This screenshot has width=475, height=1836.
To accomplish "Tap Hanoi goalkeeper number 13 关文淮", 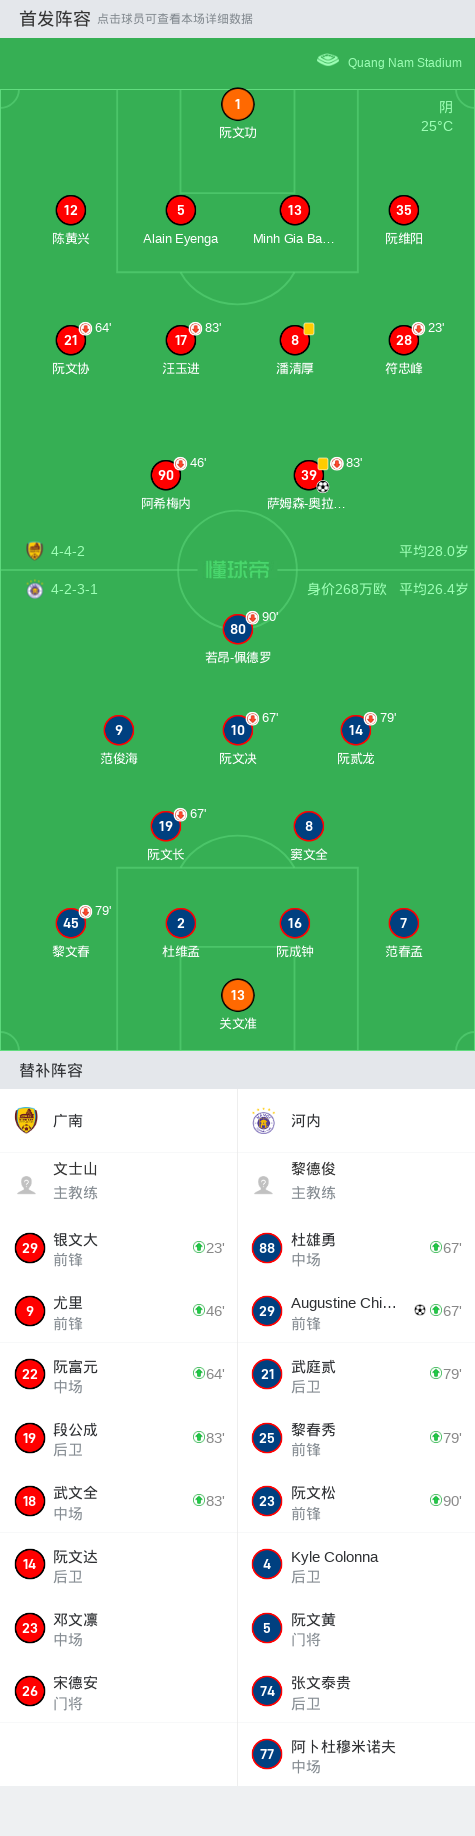I will (x=237, y=995).
